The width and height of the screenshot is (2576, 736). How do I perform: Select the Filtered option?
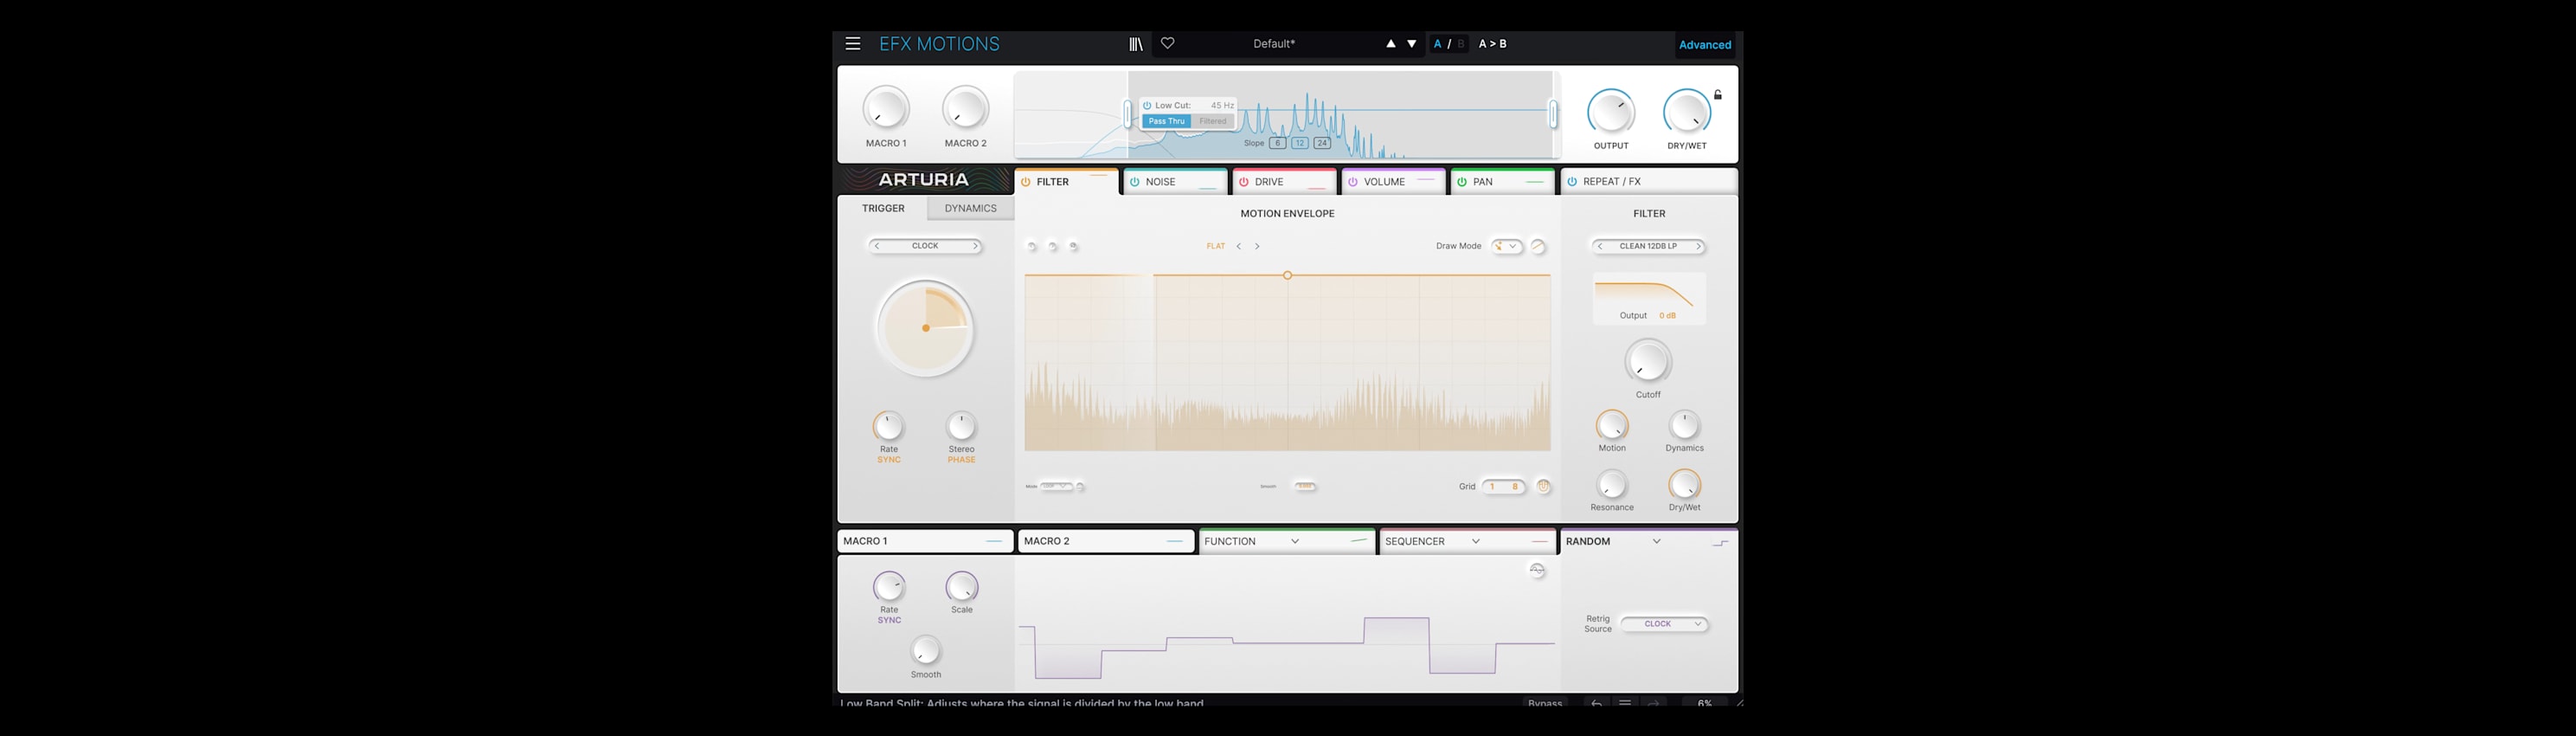tap(1212, 121)
